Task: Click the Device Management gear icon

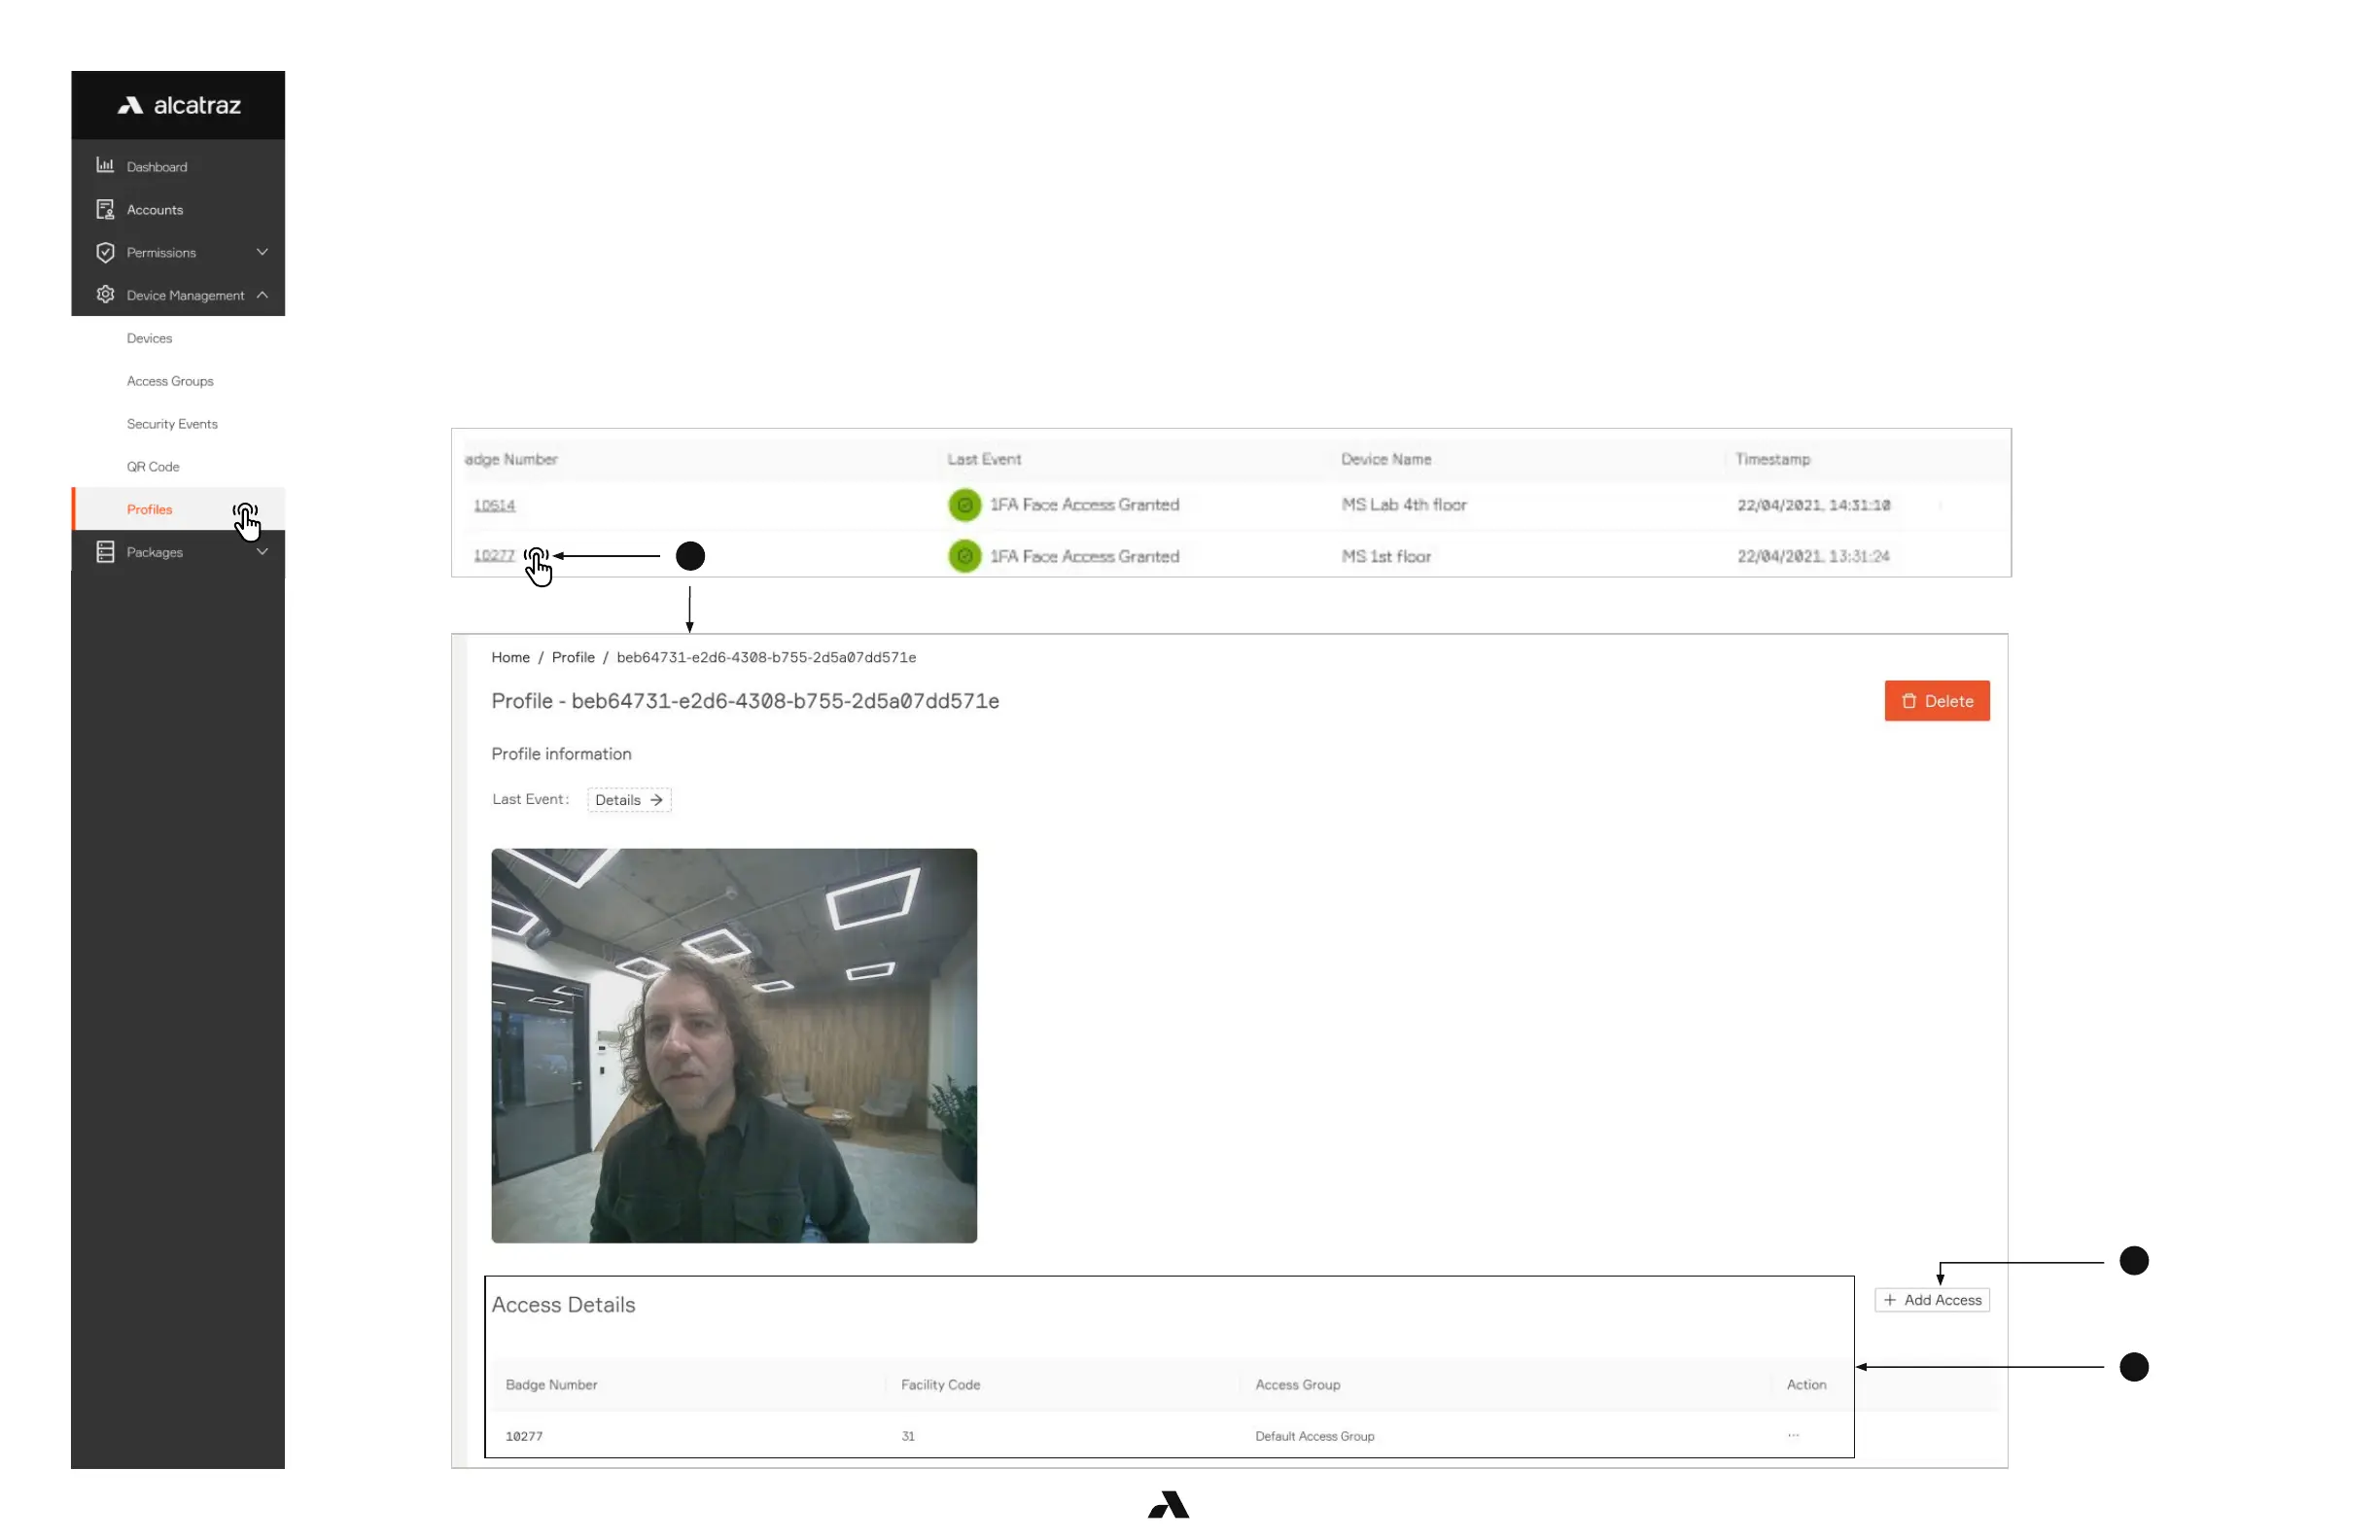Action: 105,295
